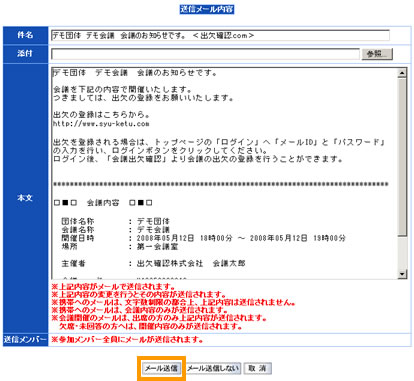Click the 本文 scrollbar up arrow

point(402,73)
